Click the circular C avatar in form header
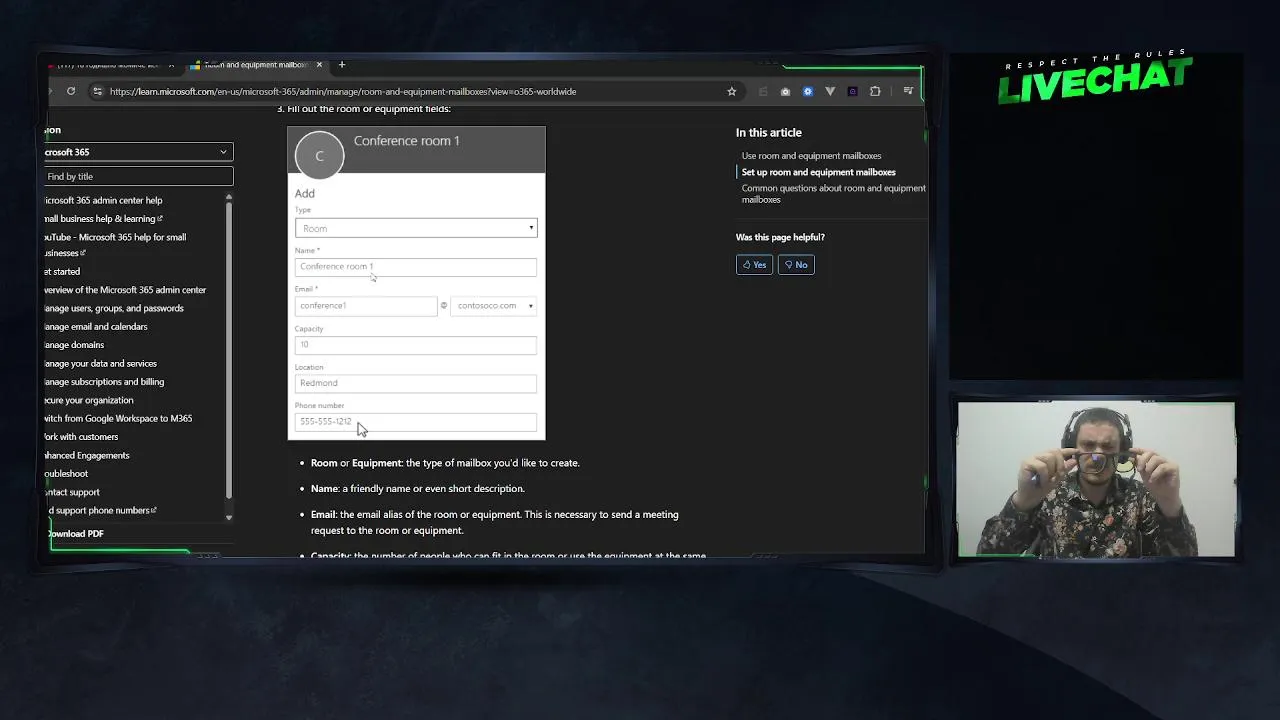 (319, 155)
